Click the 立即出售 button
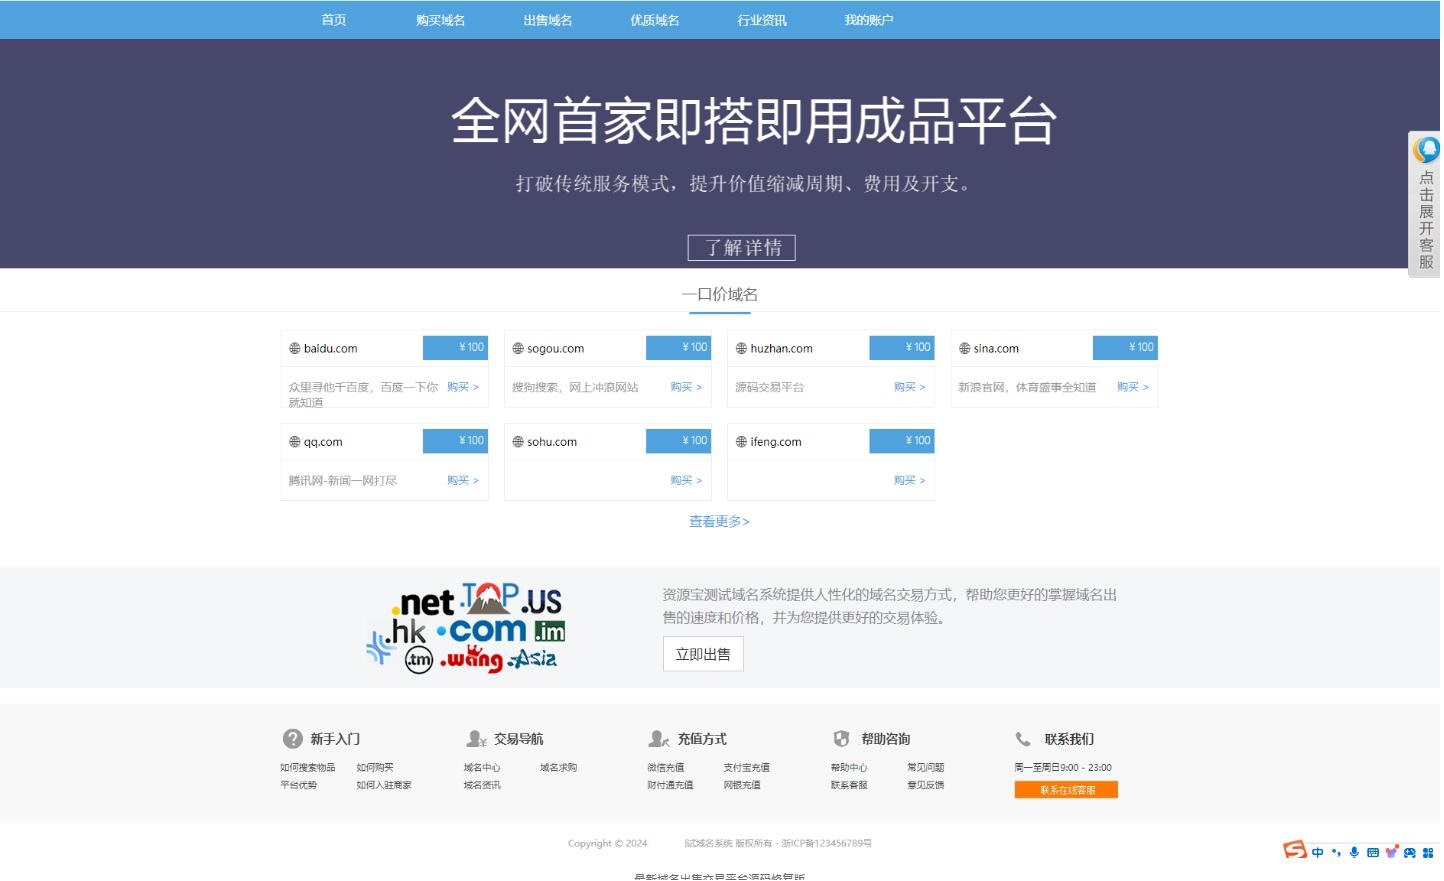This screenshot has height=881, width=1444. tap(703, 653)
